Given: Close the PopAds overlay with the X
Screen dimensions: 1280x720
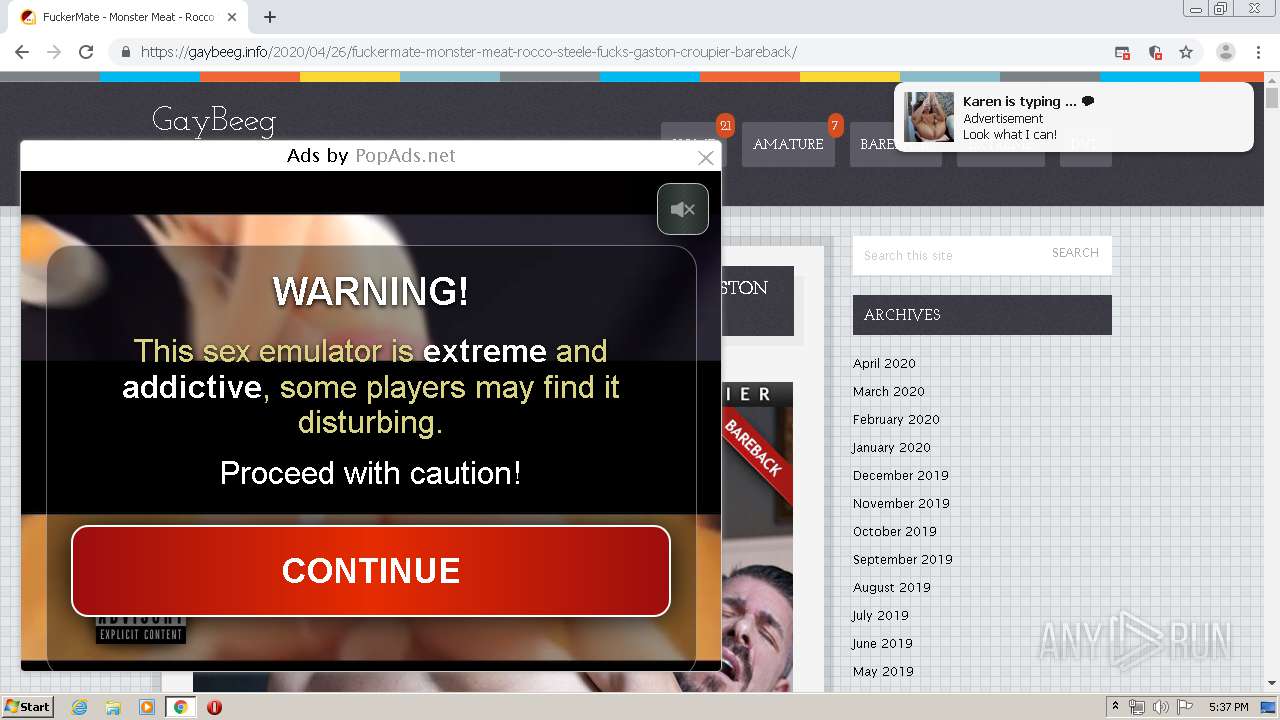Looking at the screenshot, I should (706, 157).
